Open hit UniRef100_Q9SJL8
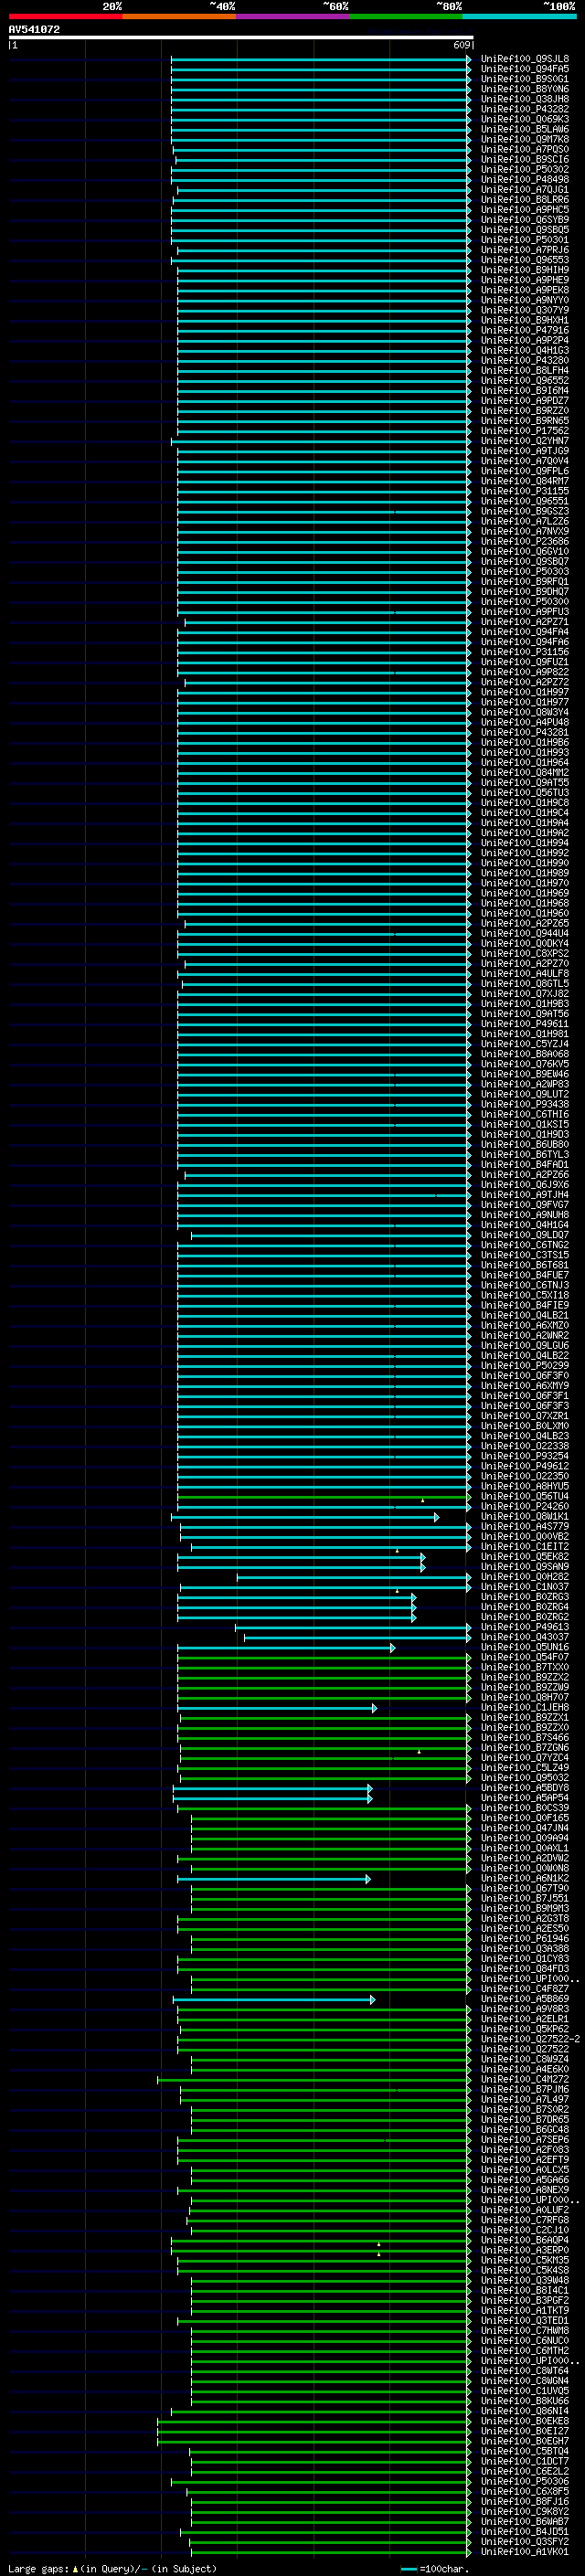This screenshot has height=2576, width=585. [x=524, y=59]
